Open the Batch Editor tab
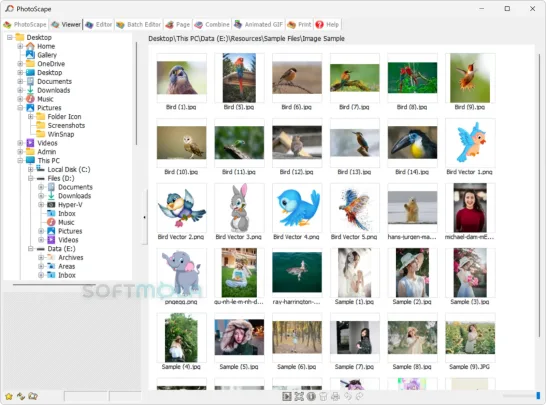 [139, 24]
